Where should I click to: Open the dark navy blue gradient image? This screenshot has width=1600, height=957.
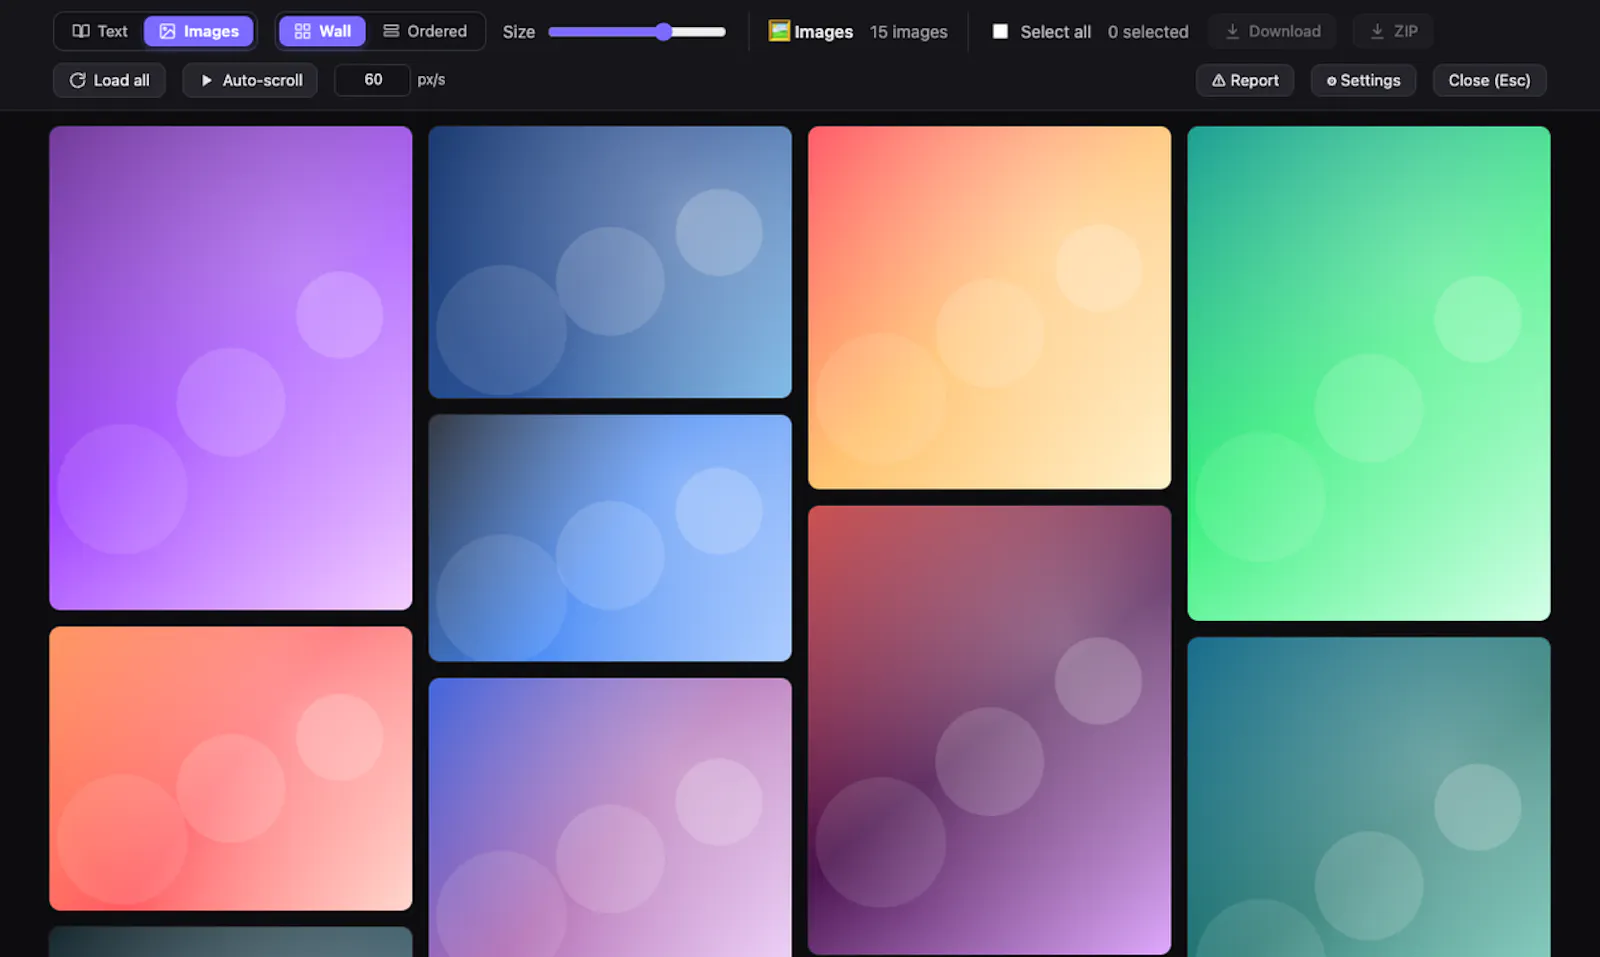[610, 262]
